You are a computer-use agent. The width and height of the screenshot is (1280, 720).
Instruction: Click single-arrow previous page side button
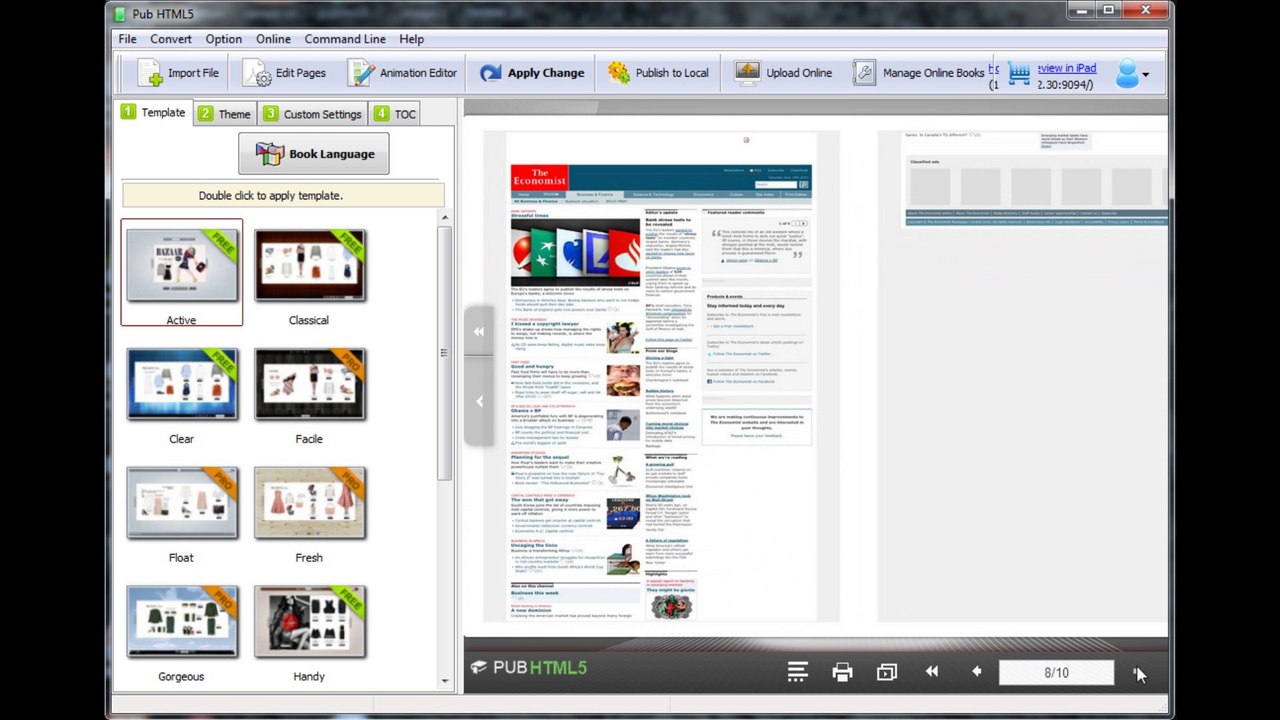(479, 401)
